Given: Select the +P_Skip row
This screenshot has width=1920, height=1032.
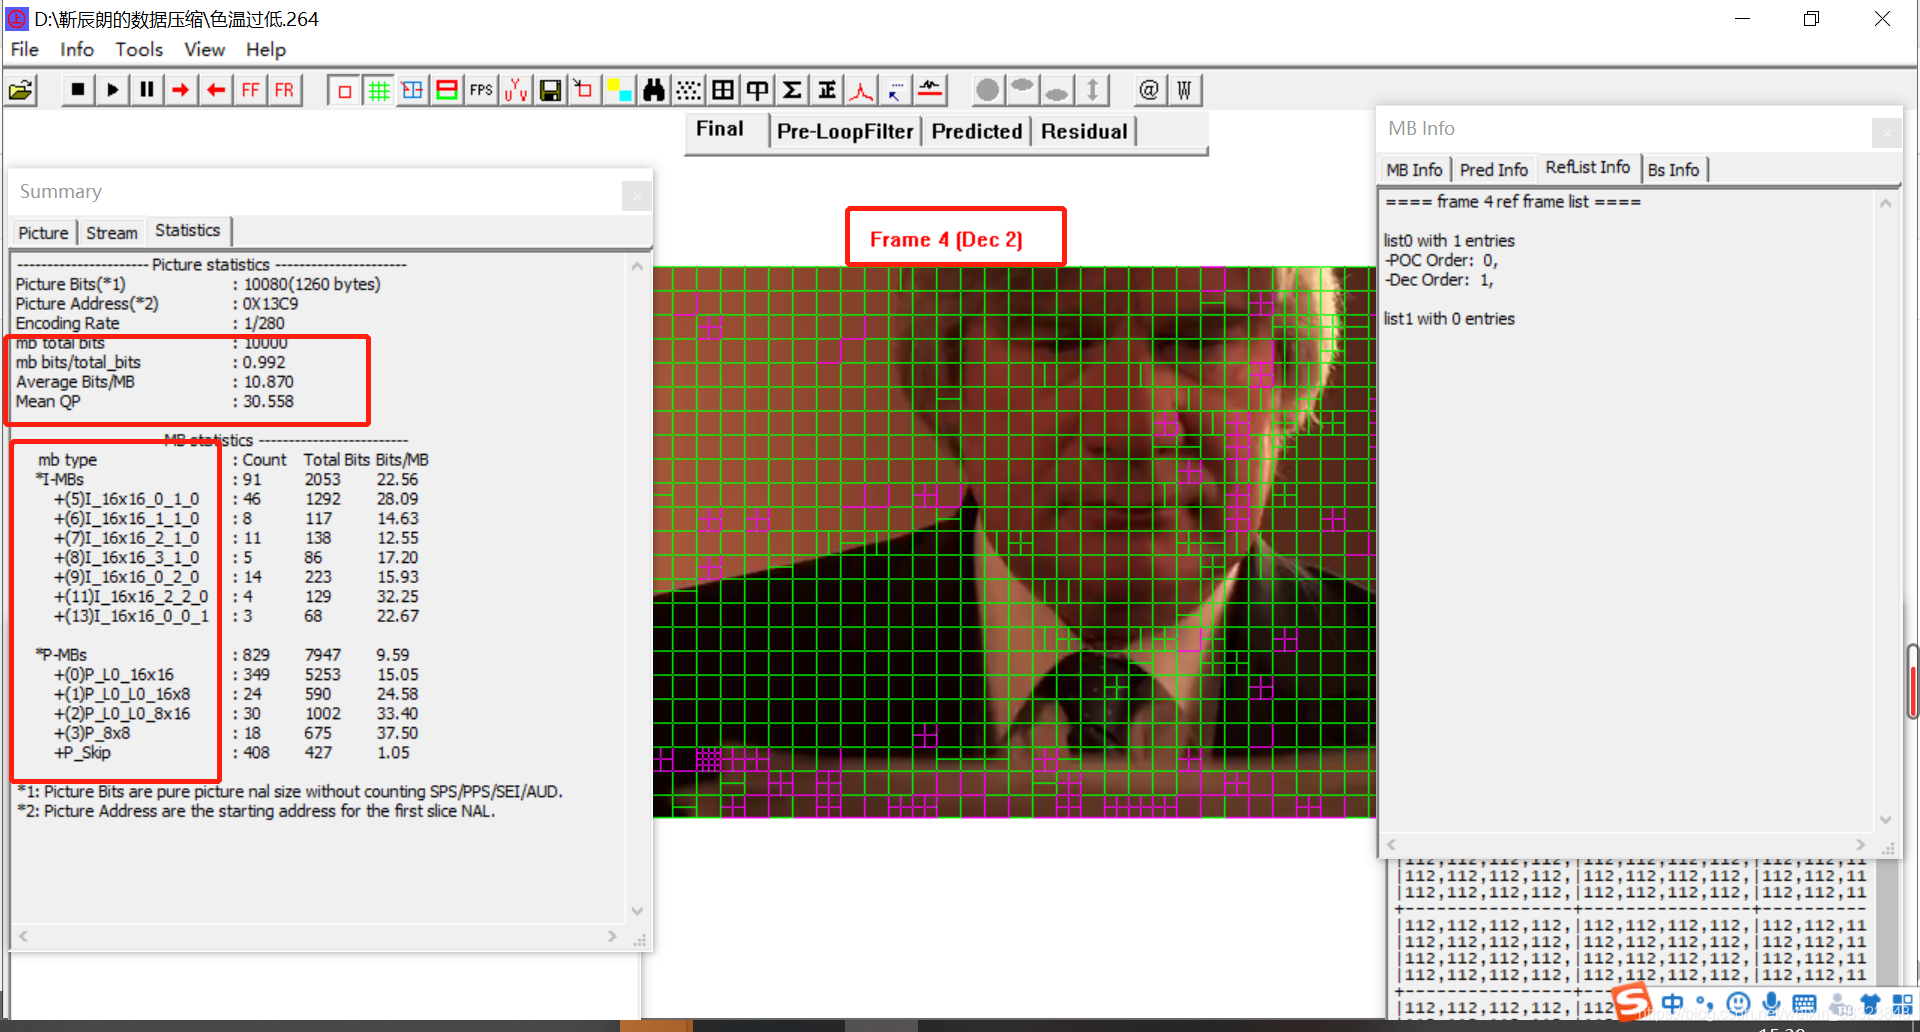Looking at the screenshot, I should 231,753.
